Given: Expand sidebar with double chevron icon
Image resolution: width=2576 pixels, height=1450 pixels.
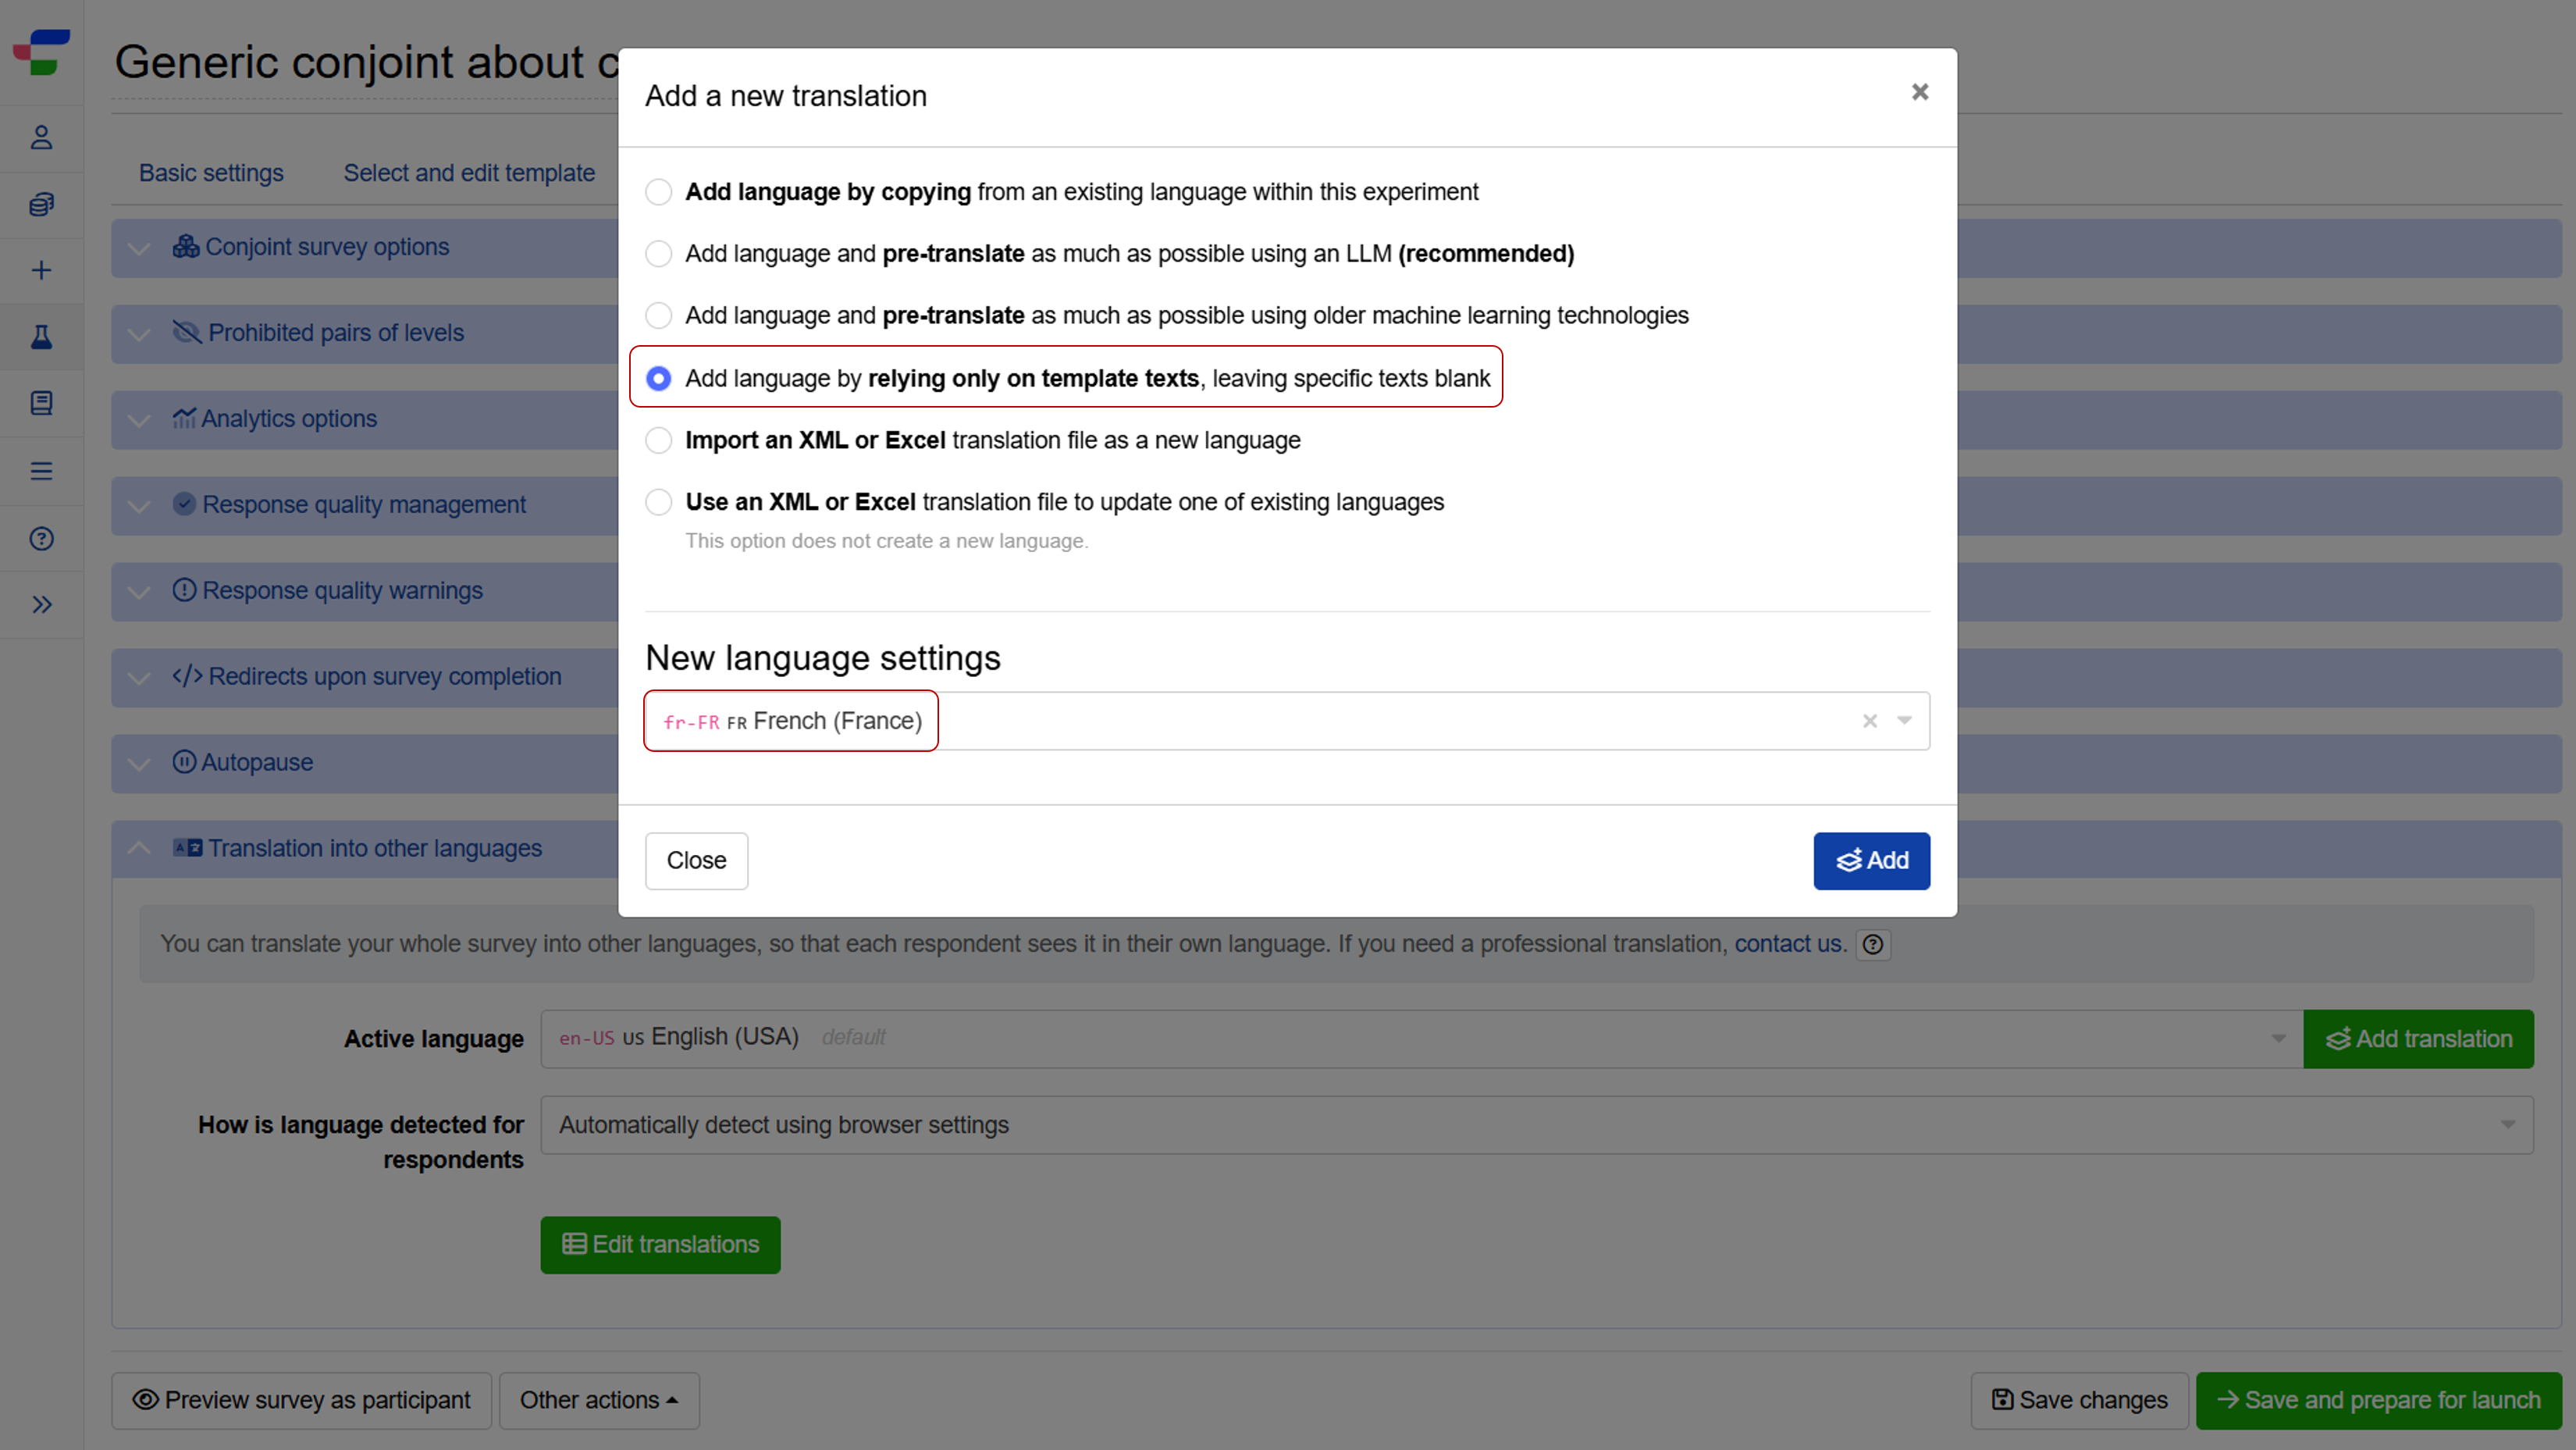Looking at the screenshot, I should click(x=41, y=604).
